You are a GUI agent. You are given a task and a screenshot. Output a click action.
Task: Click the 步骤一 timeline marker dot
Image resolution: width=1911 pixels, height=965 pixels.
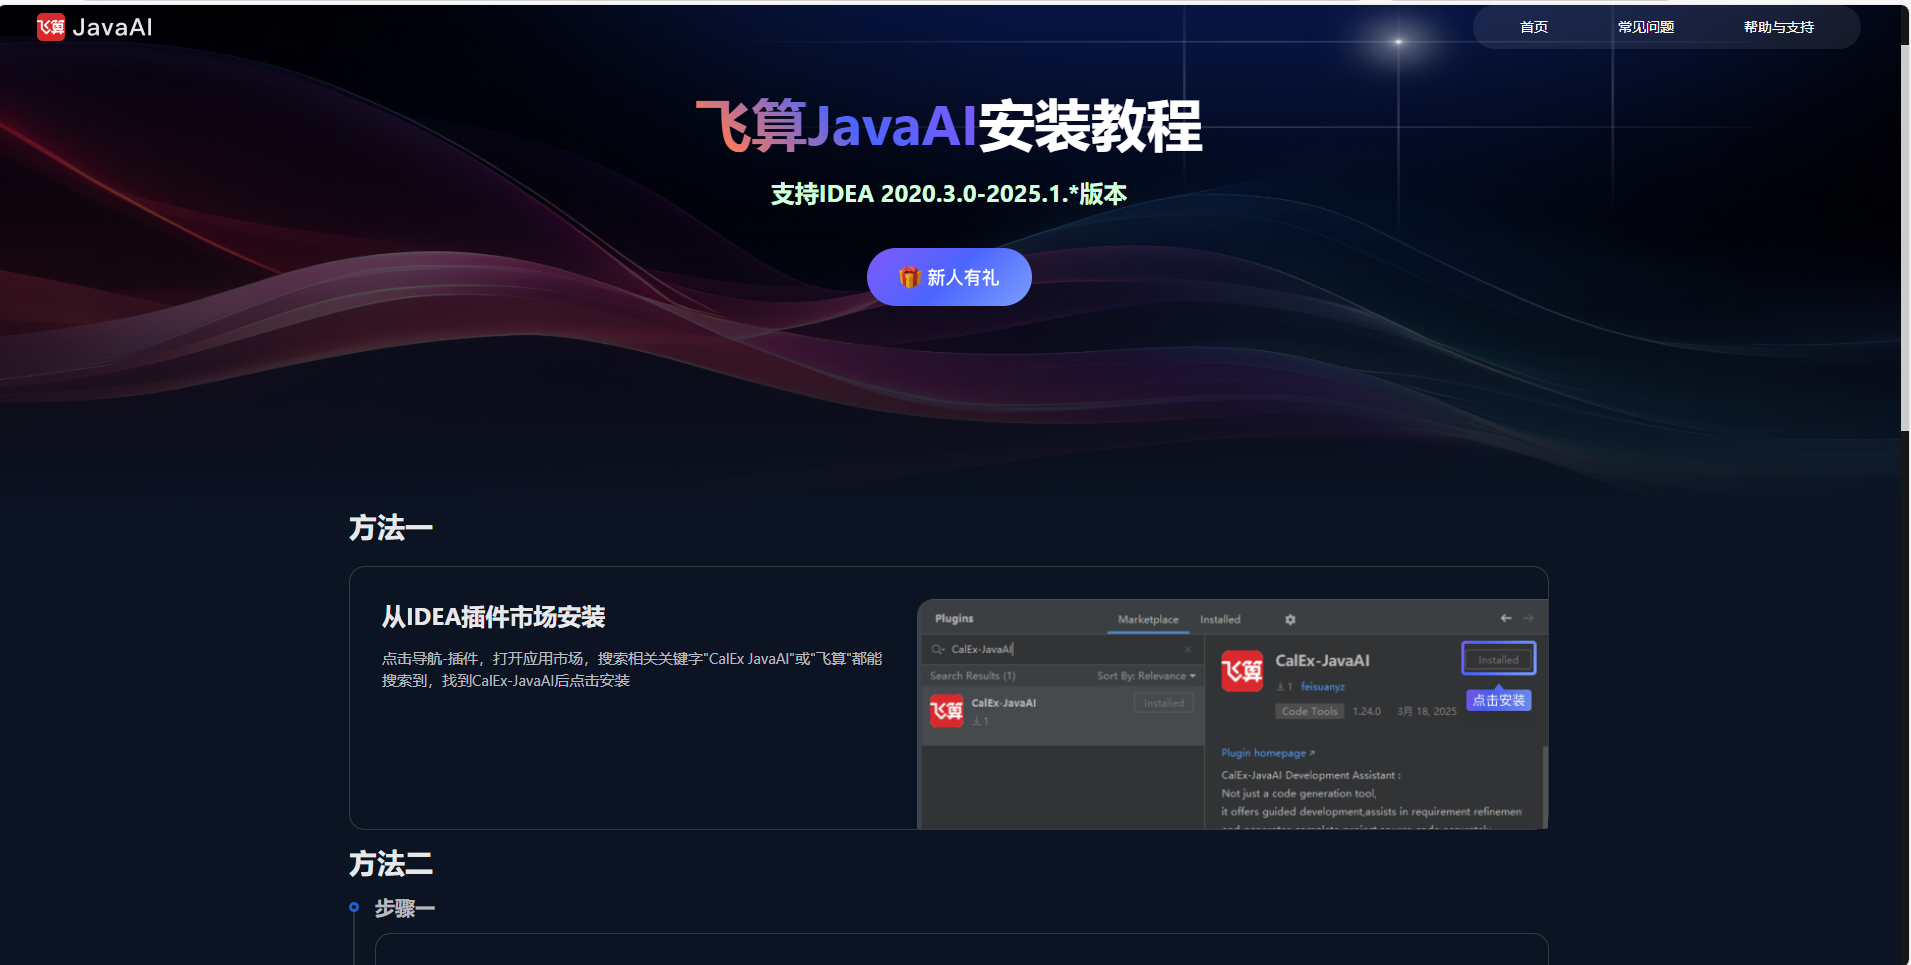(x=354, y=907)
